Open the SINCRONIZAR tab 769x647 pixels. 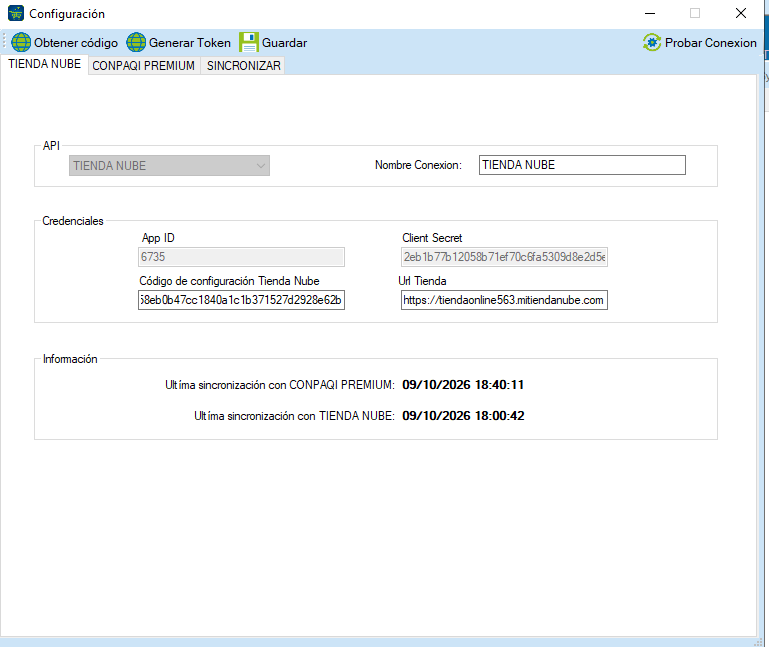(244, 66)
